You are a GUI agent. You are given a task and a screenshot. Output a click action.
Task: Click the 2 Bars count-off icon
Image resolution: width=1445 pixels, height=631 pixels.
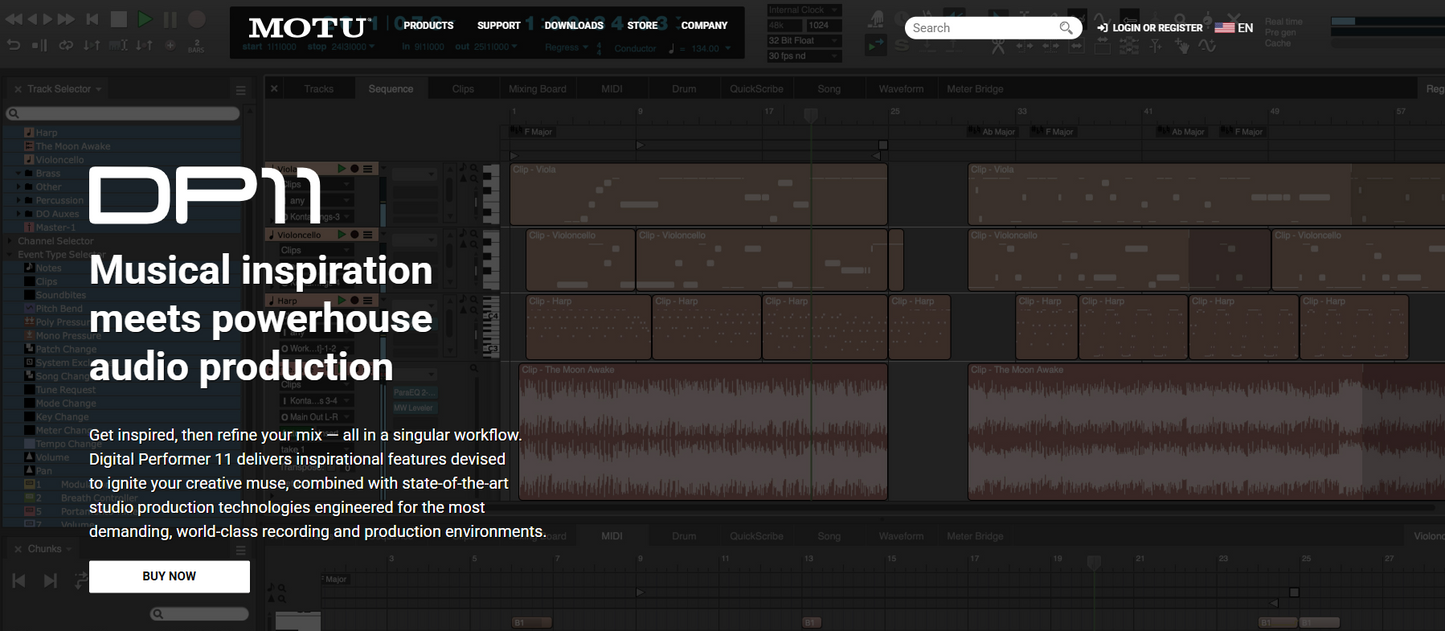pos(196,46)
